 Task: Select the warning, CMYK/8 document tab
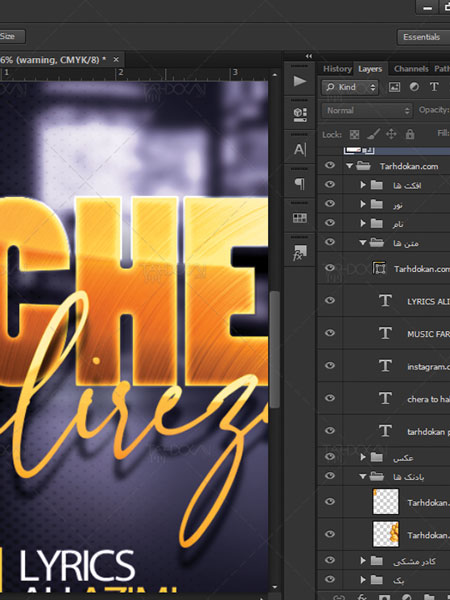(x=53, y=60)
